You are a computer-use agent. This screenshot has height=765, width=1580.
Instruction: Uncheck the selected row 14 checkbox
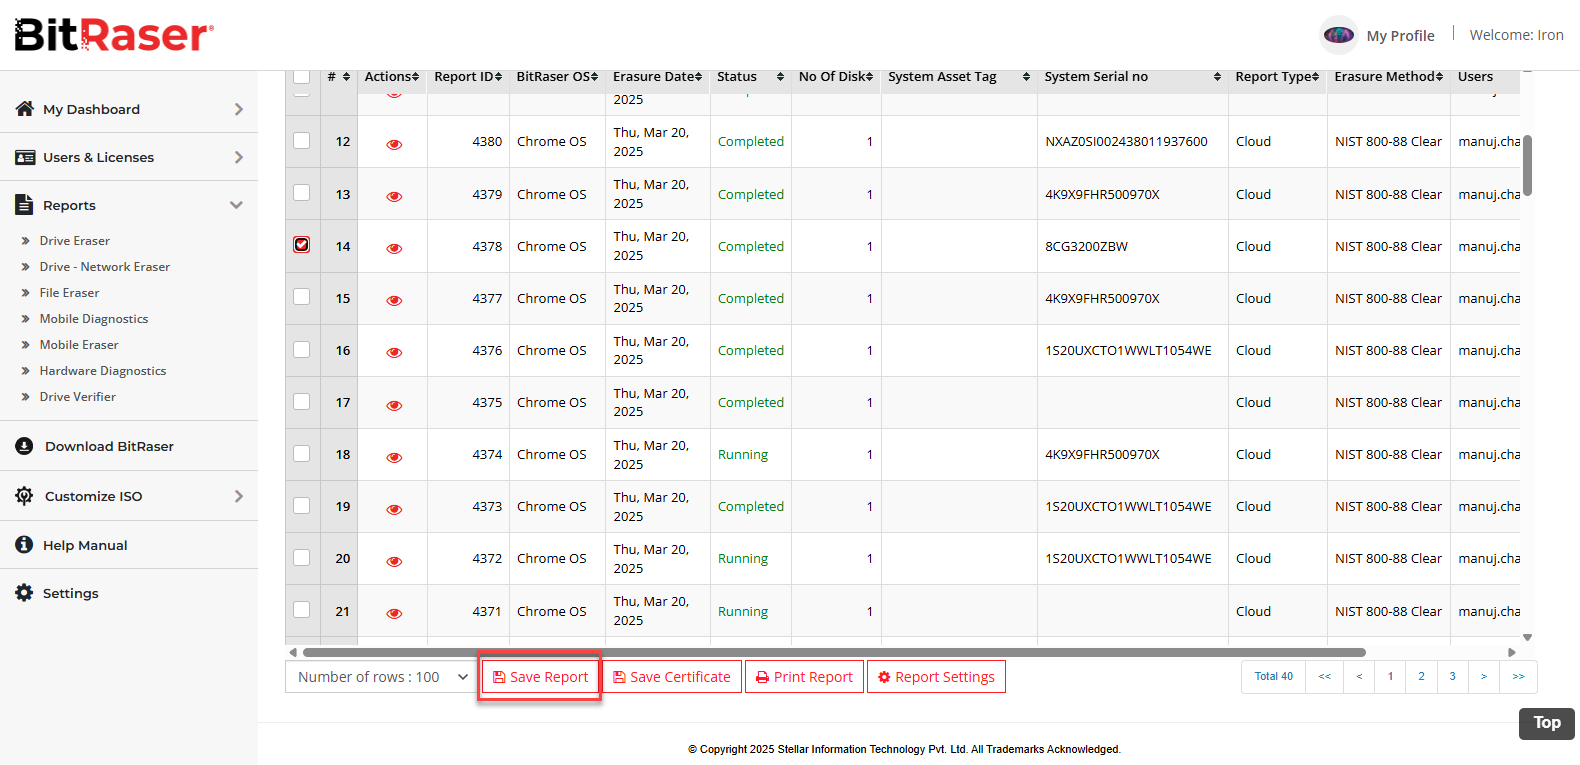click(301, 244)
